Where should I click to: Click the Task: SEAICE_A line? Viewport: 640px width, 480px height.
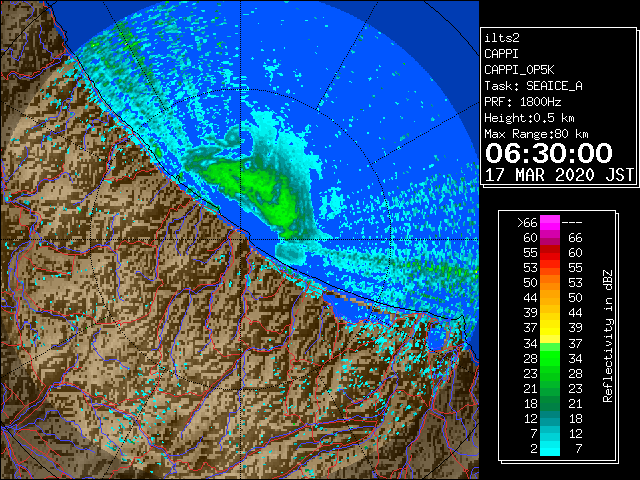[533, 86]
